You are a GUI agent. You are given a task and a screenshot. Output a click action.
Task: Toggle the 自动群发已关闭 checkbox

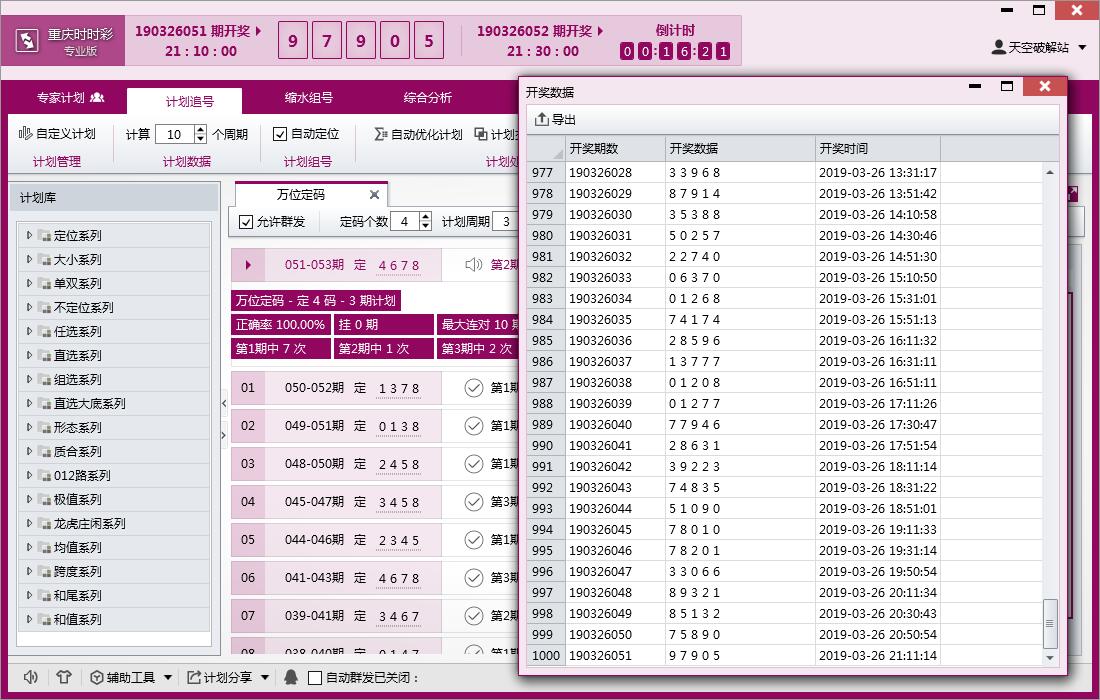(315, 678)
